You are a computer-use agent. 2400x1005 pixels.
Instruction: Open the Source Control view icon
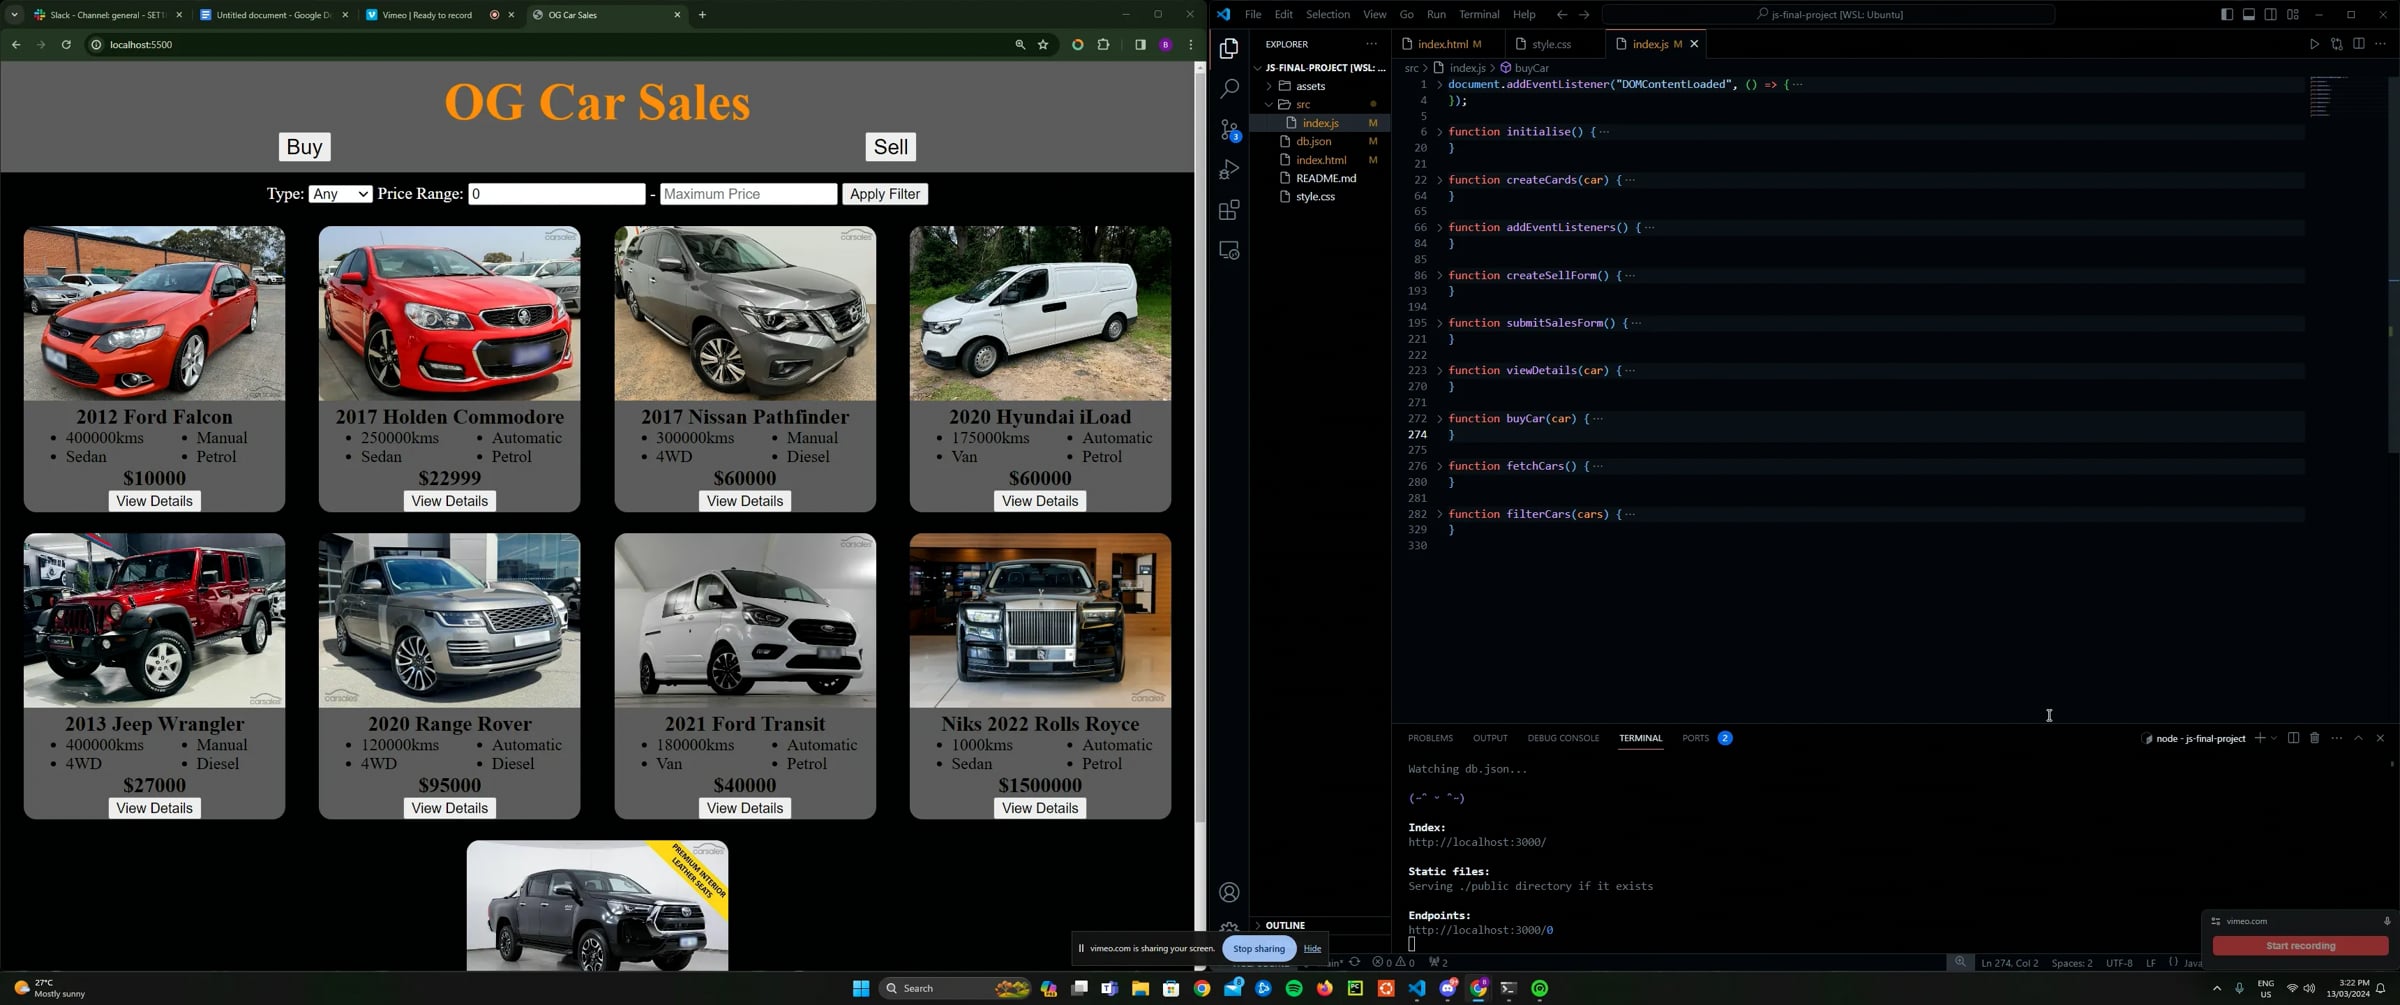[1229, 129]
